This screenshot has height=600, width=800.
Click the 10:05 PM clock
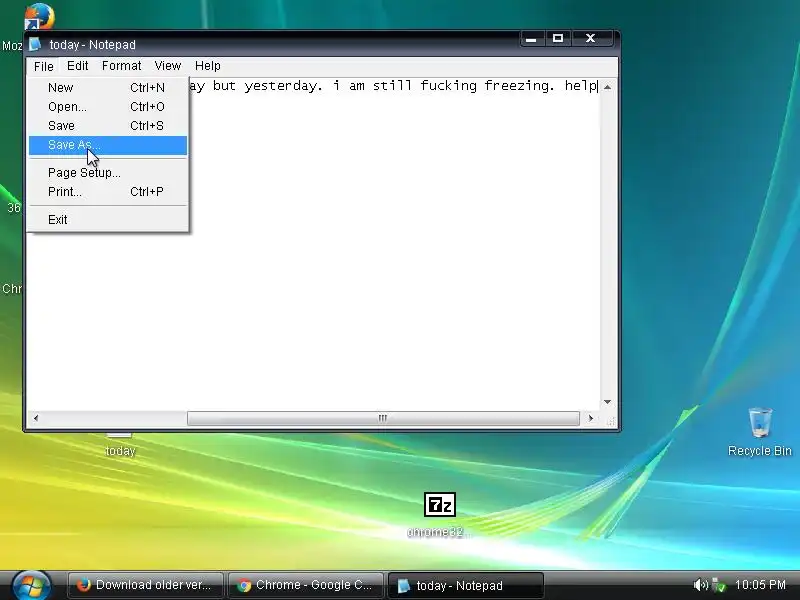tap(760, 585)
